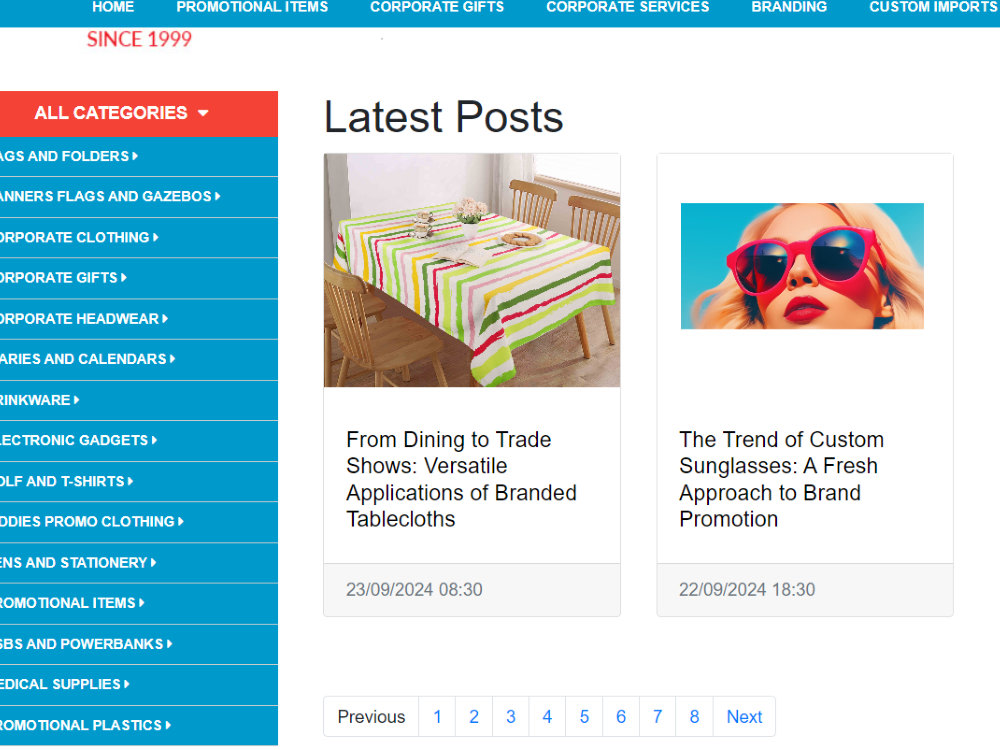This screenshot has width=1000, height=750.
Task: Expand Promotional Plastics category
Action: pos(139,725)
